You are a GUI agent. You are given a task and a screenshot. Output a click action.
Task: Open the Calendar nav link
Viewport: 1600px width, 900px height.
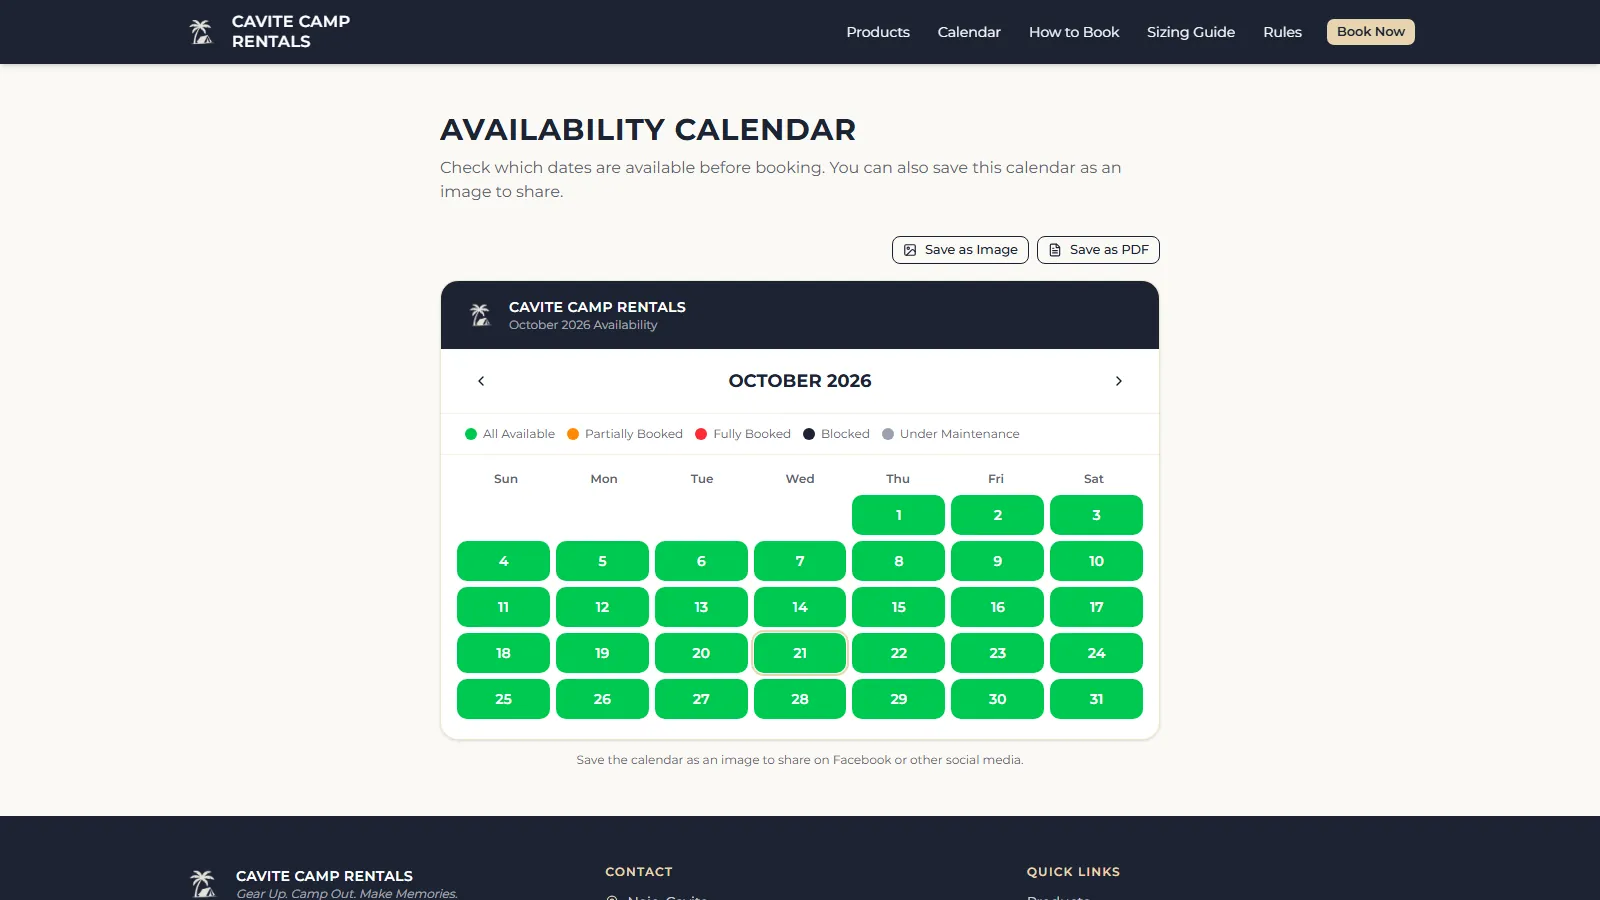(x=969, y=32)
